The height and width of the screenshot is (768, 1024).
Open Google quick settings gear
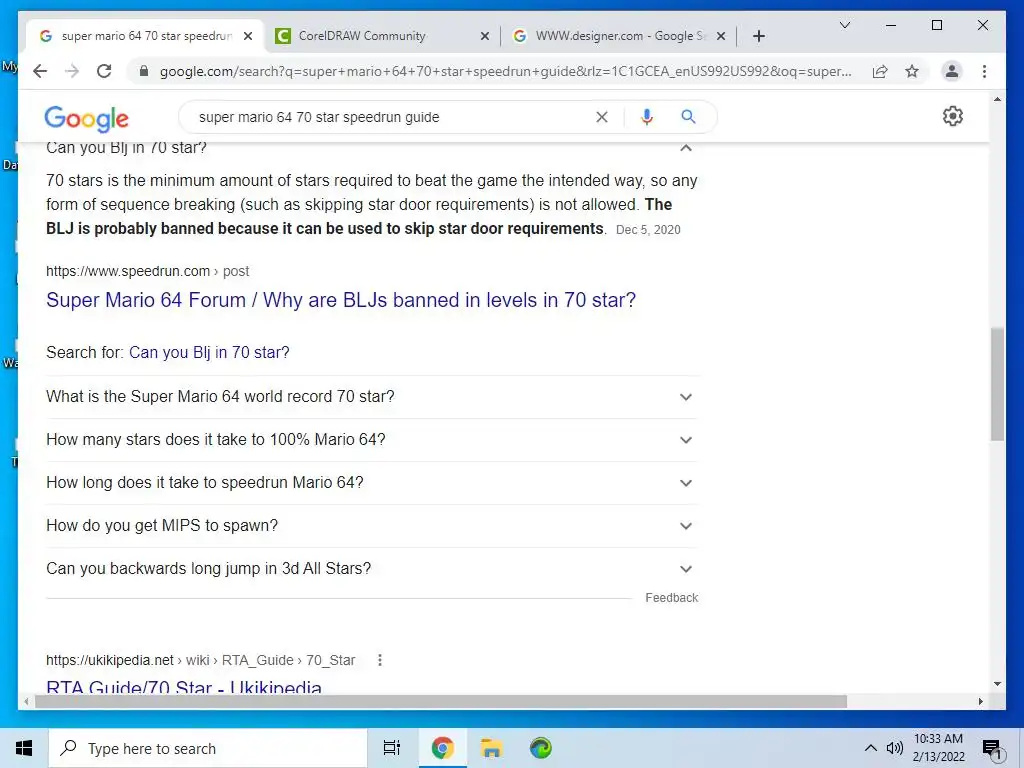coord(952,116)
